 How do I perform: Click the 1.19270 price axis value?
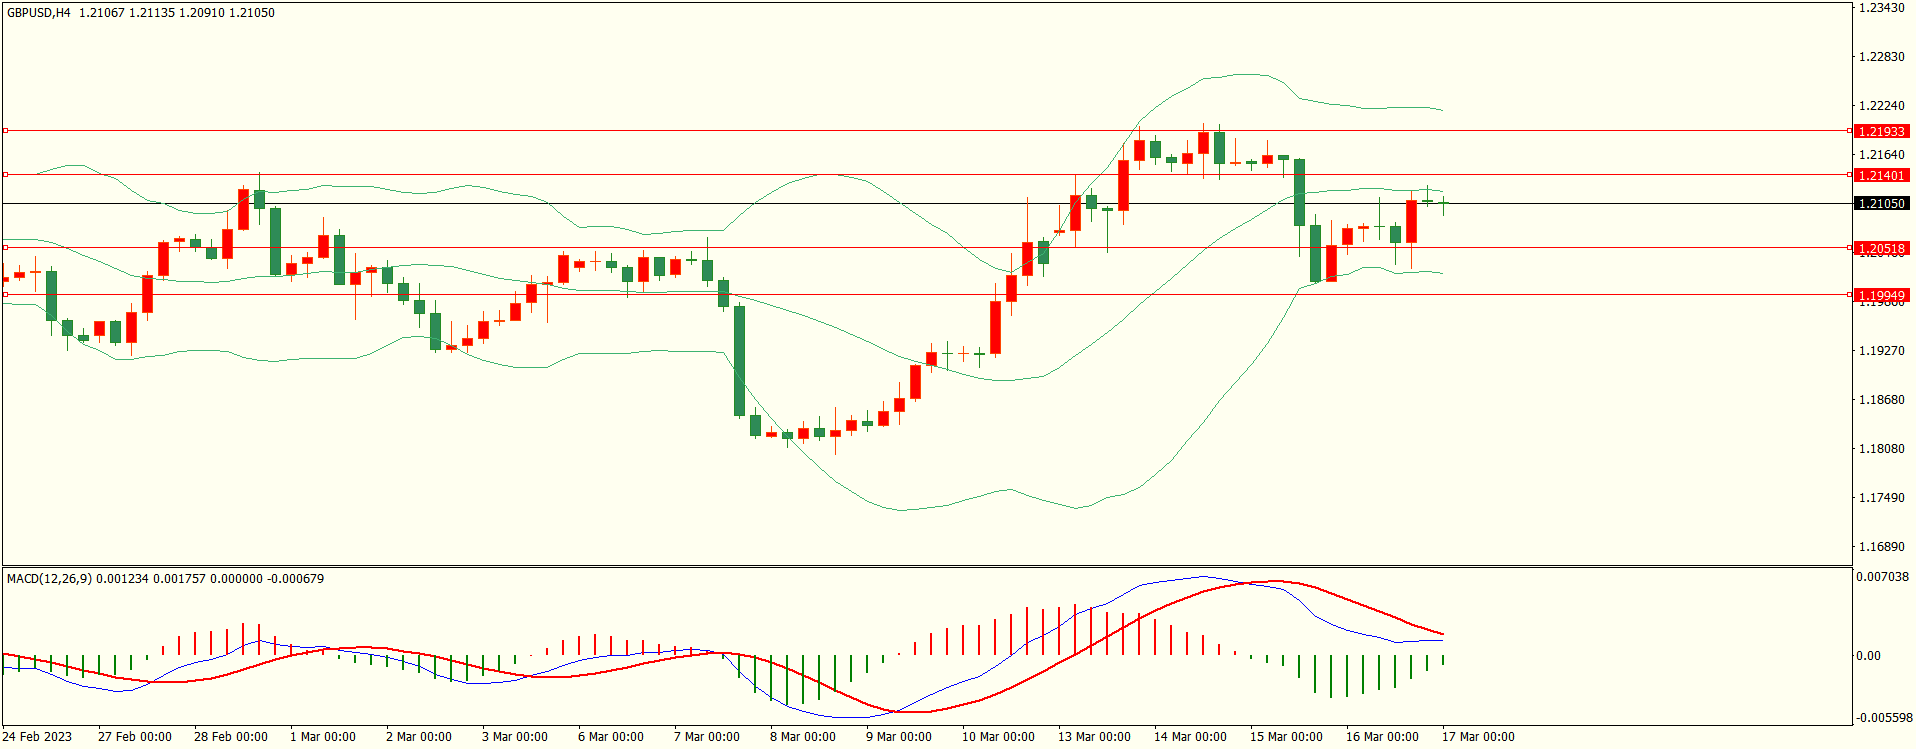tap(1881, 351)
